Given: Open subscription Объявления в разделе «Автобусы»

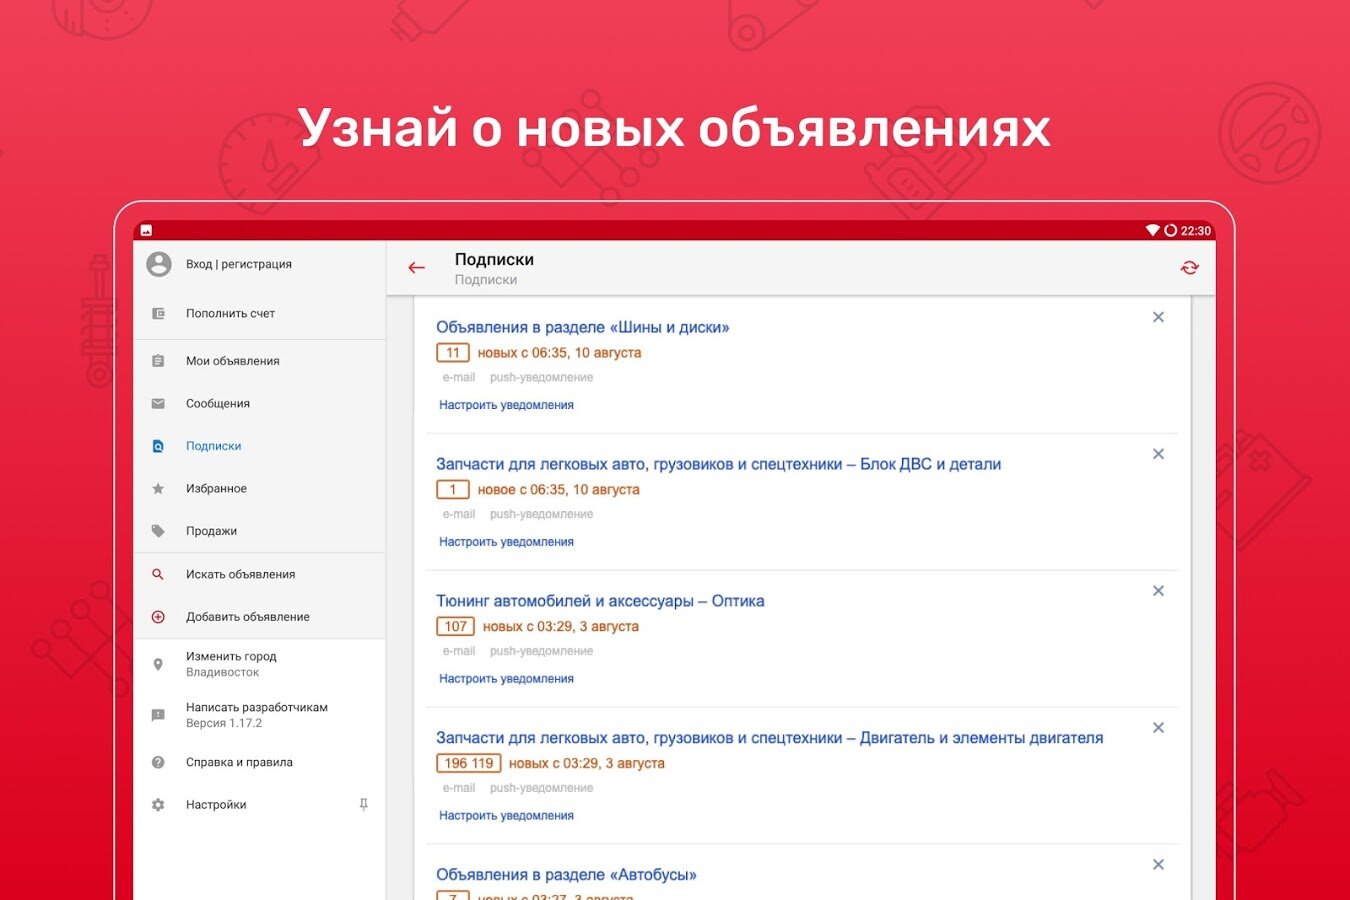Looking at the screenshot, I should click(x=566, y=875).
